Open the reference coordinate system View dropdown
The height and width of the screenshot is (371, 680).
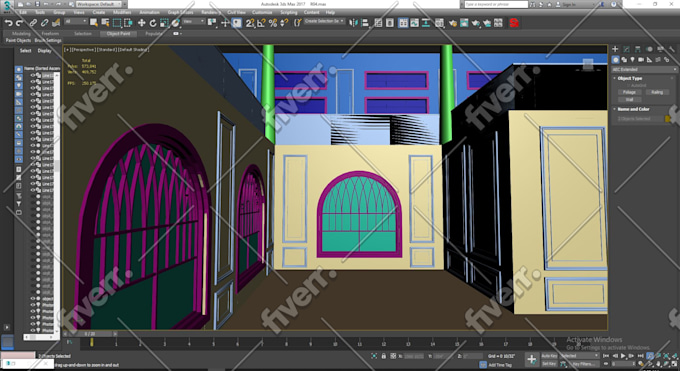coord(193,21)
